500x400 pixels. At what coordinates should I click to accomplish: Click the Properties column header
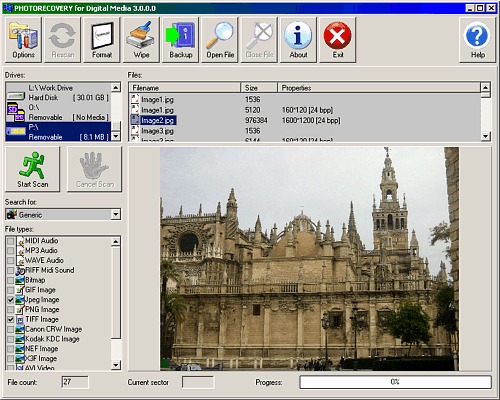pyautogui.click(x=379, y=88)
